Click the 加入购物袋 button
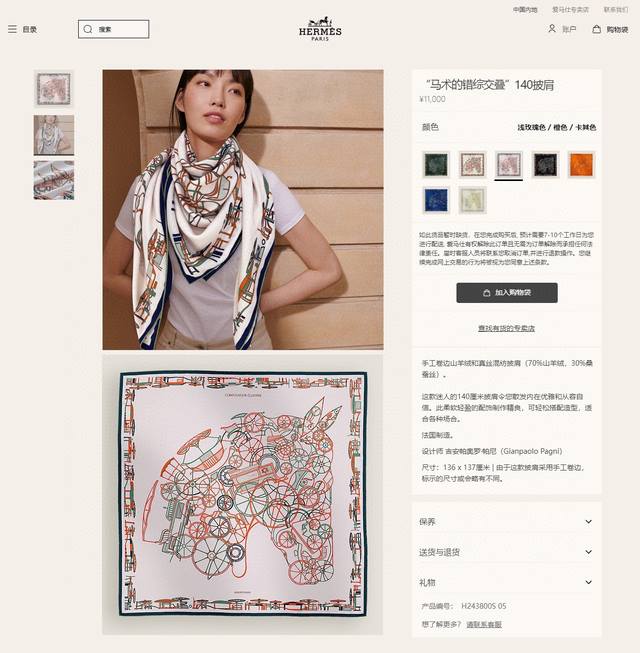640x653 pixels. coord(507,293)
